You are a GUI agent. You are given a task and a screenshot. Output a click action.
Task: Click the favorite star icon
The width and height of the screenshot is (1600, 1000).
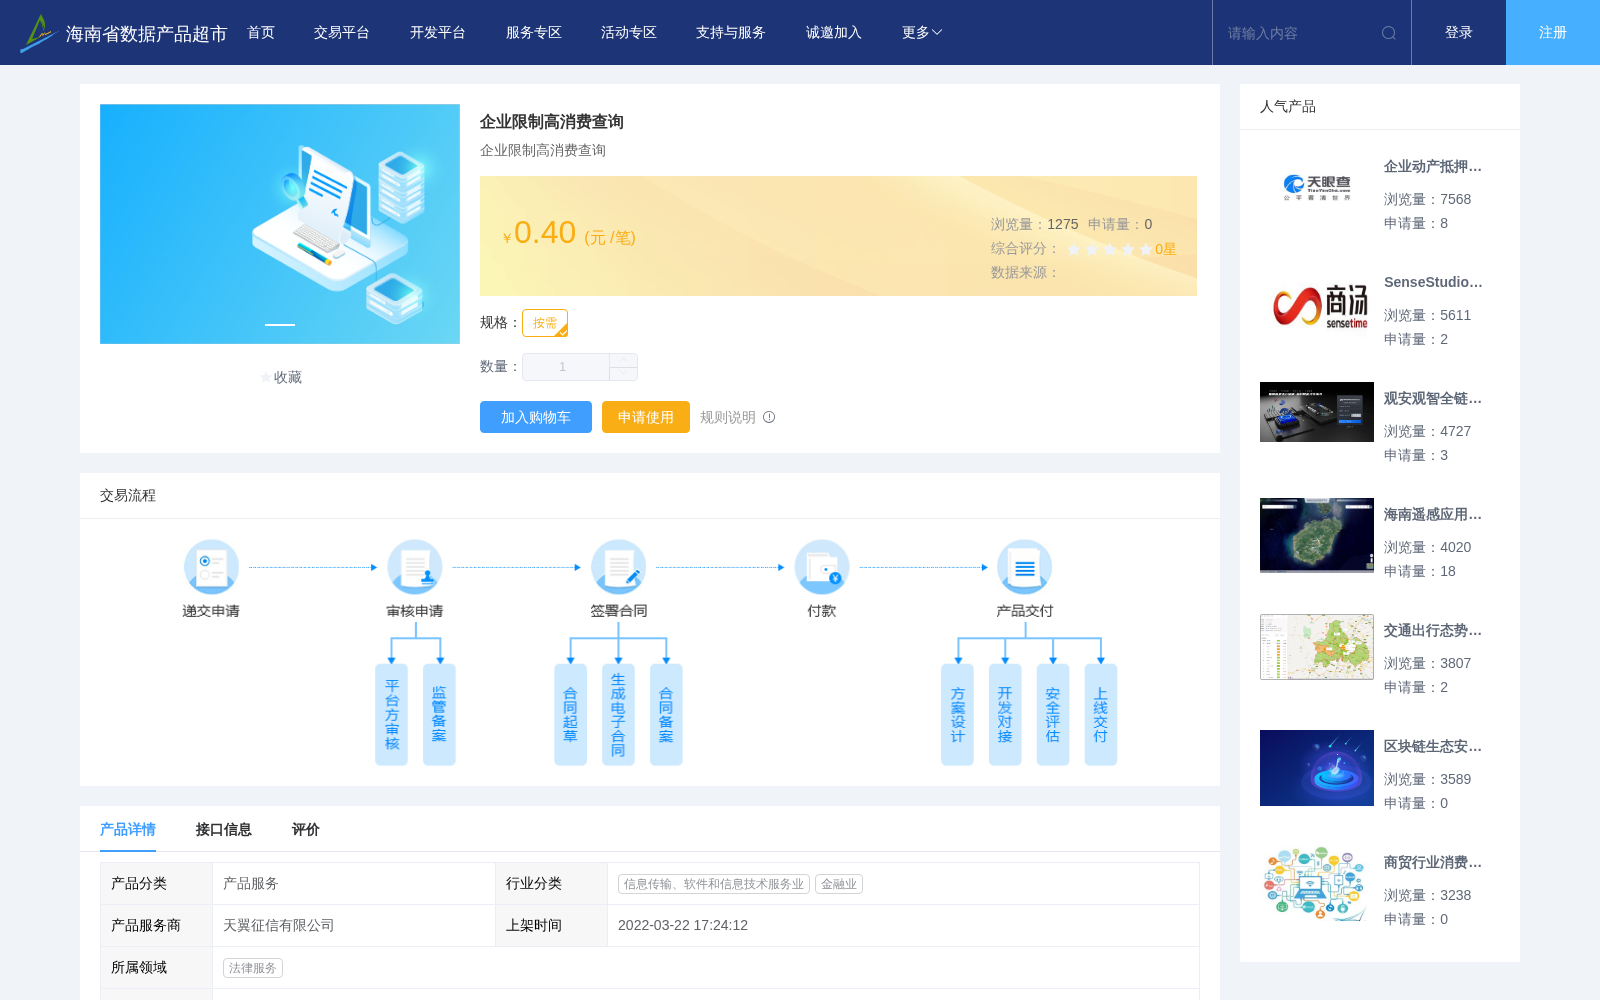pyautogui.click(x=265, y=377)
